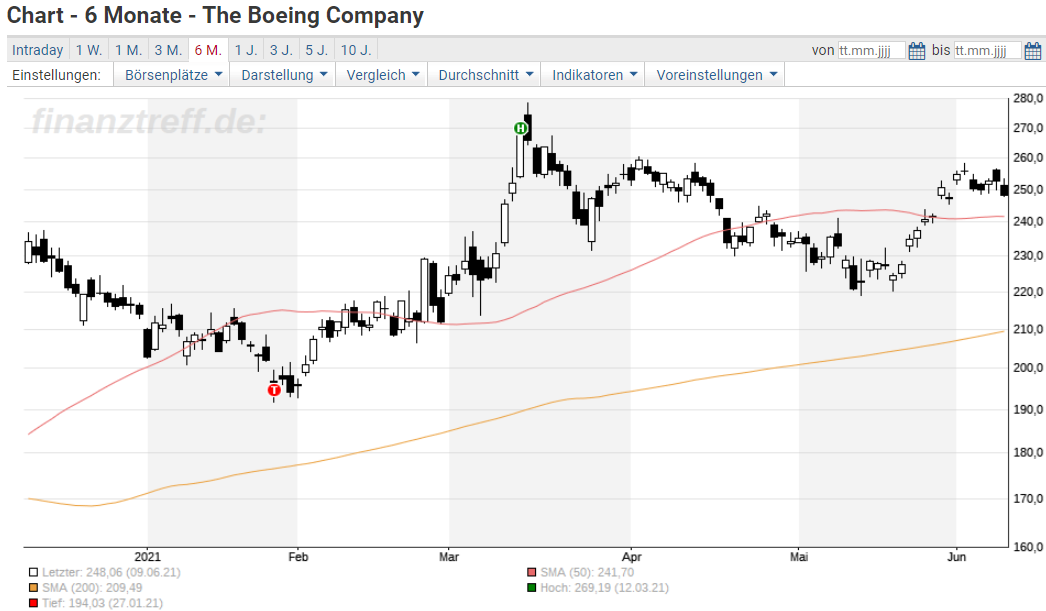Viewport: 1046px width, 611px height.
Task: Click the green H high marker
Action: click(x=520, y=128)
